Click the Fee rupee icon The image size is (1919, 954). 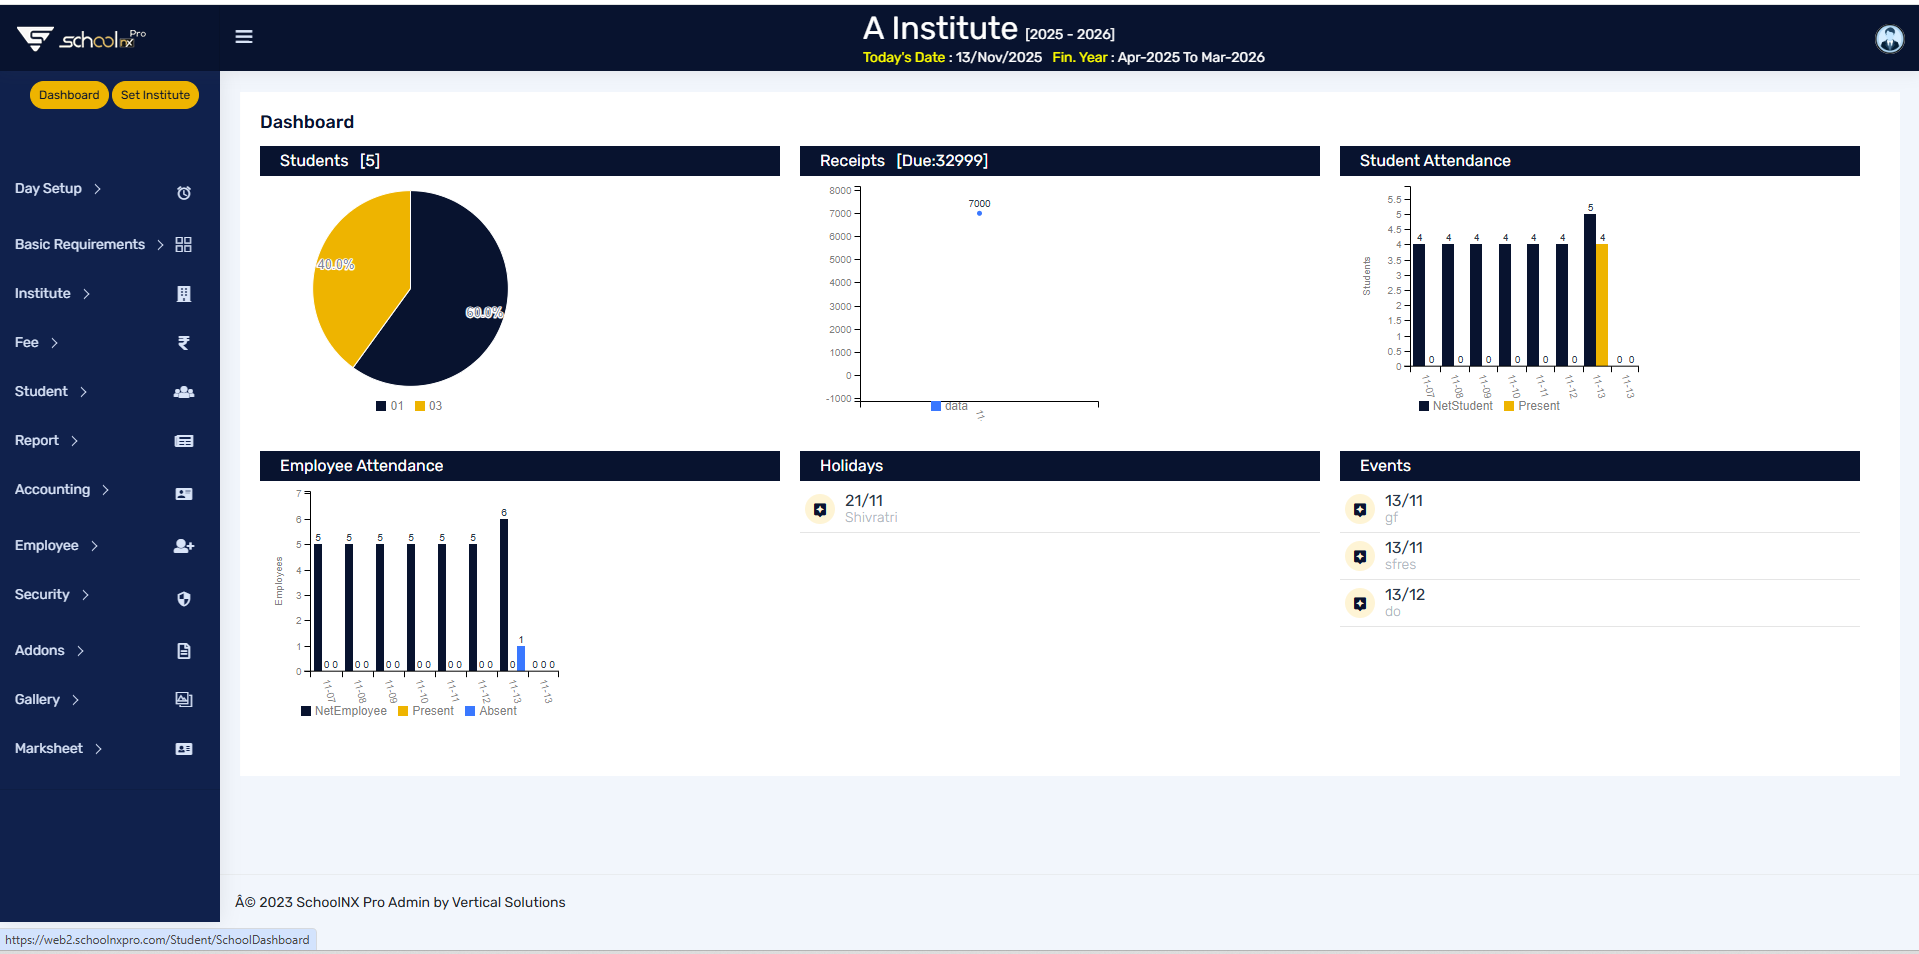coord(184,343)
